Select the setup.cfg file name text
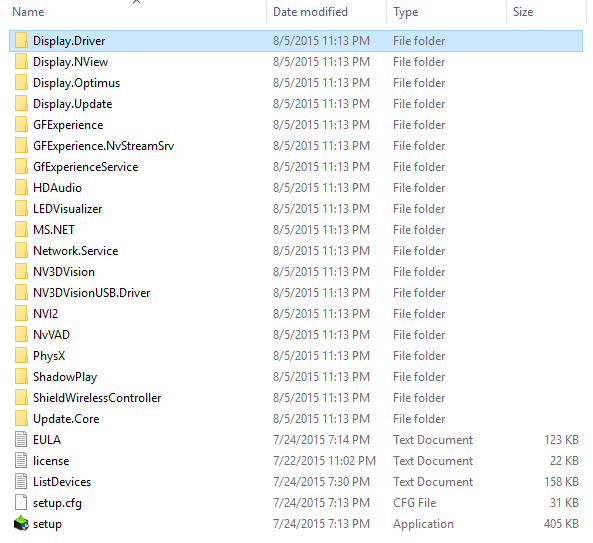The image size is (593, 543). coord(57,503)
